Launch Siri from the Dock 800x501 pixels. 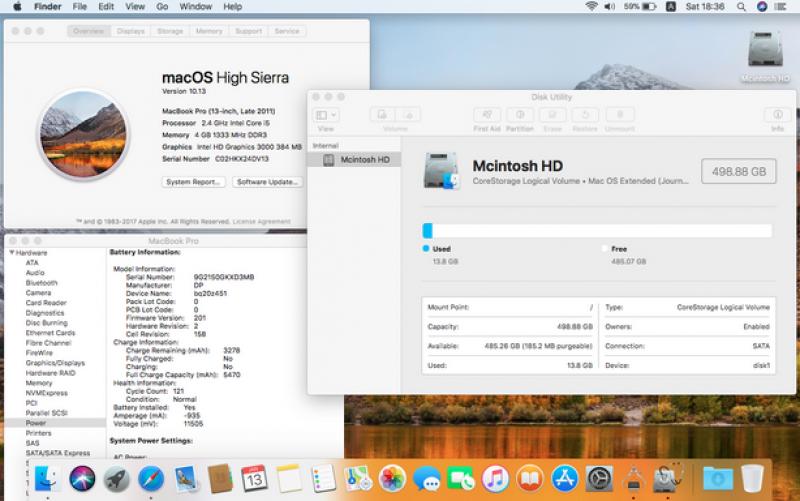[82, 479]
